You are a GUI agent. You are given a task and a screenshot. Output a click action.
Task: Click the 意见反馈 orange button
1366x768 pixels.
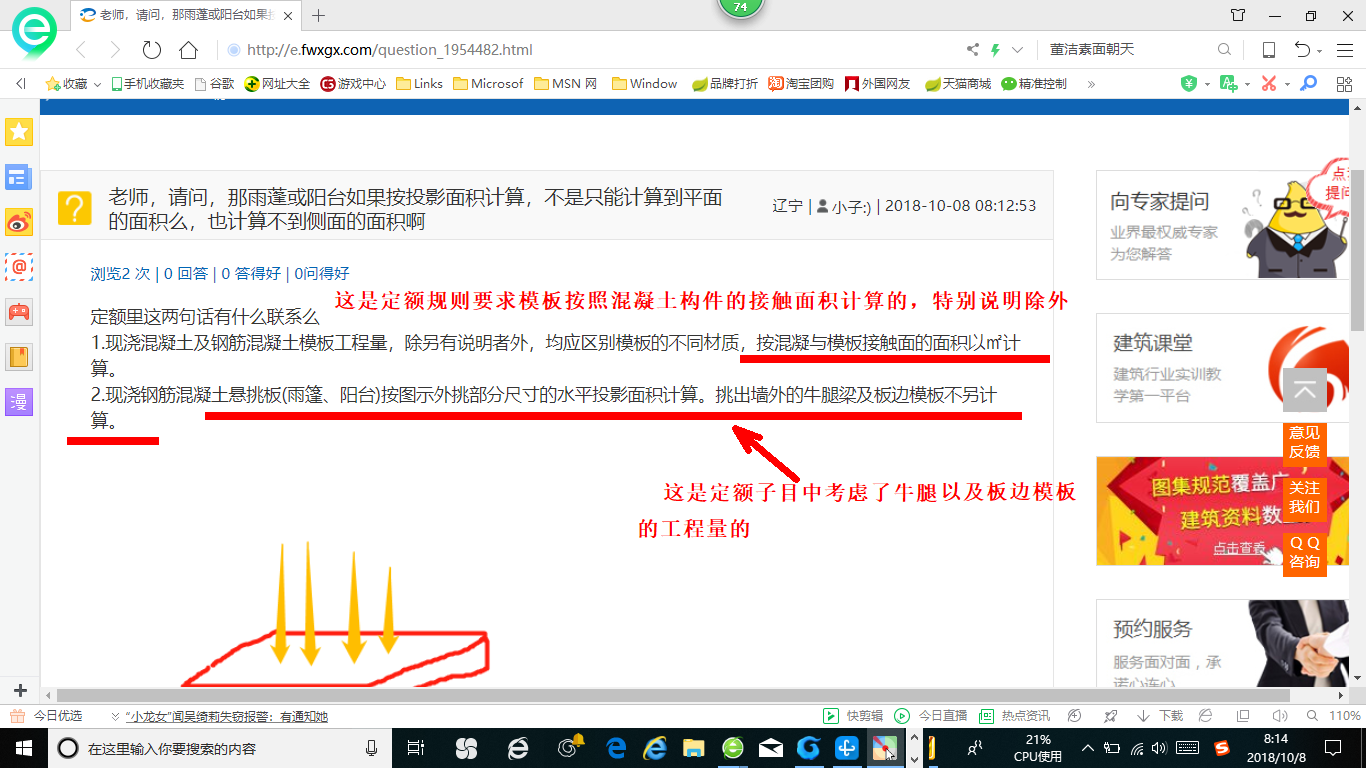pos(1304,442)
